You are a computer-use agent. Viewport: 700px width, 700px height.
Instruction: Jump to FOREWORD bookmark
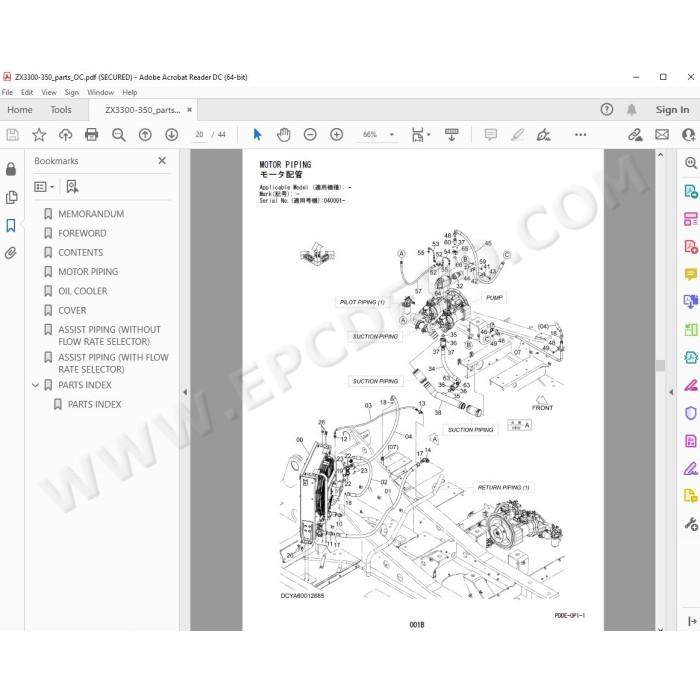point(82,233)
